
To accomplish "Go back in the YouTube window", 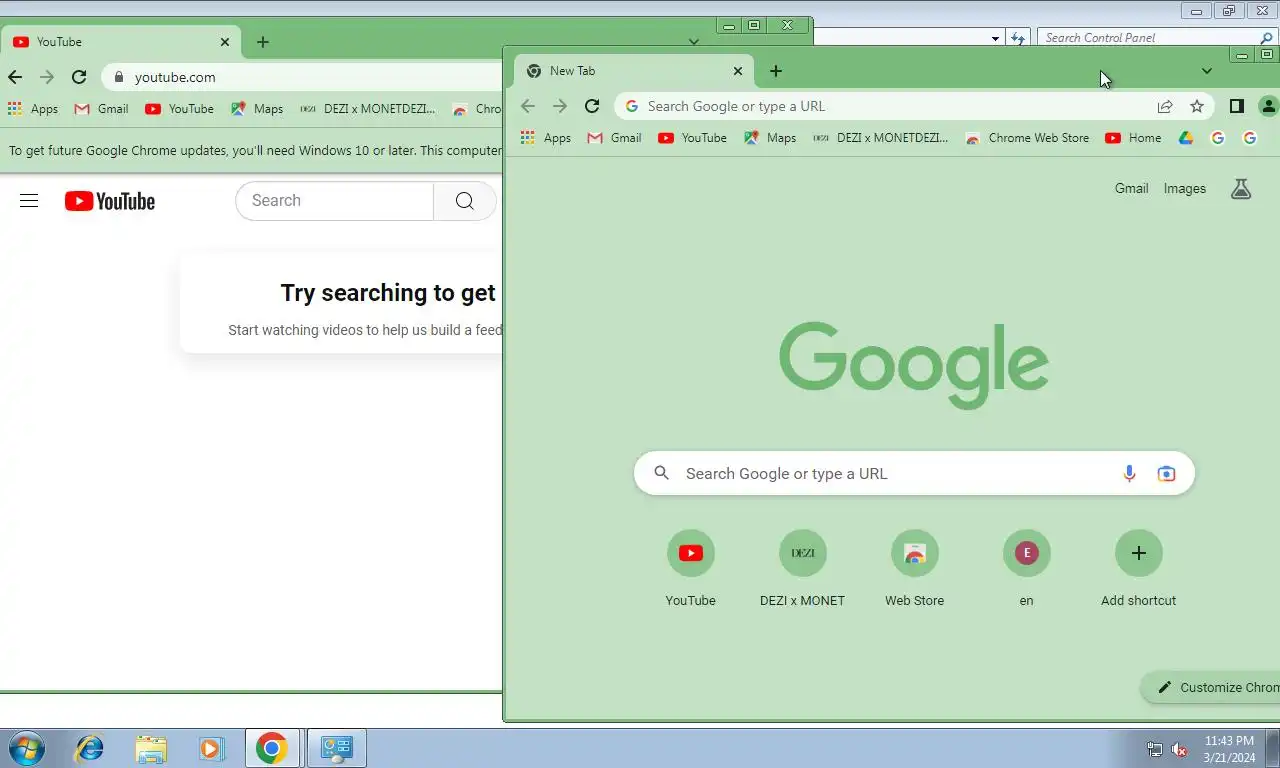I will (x=15, y=77).
